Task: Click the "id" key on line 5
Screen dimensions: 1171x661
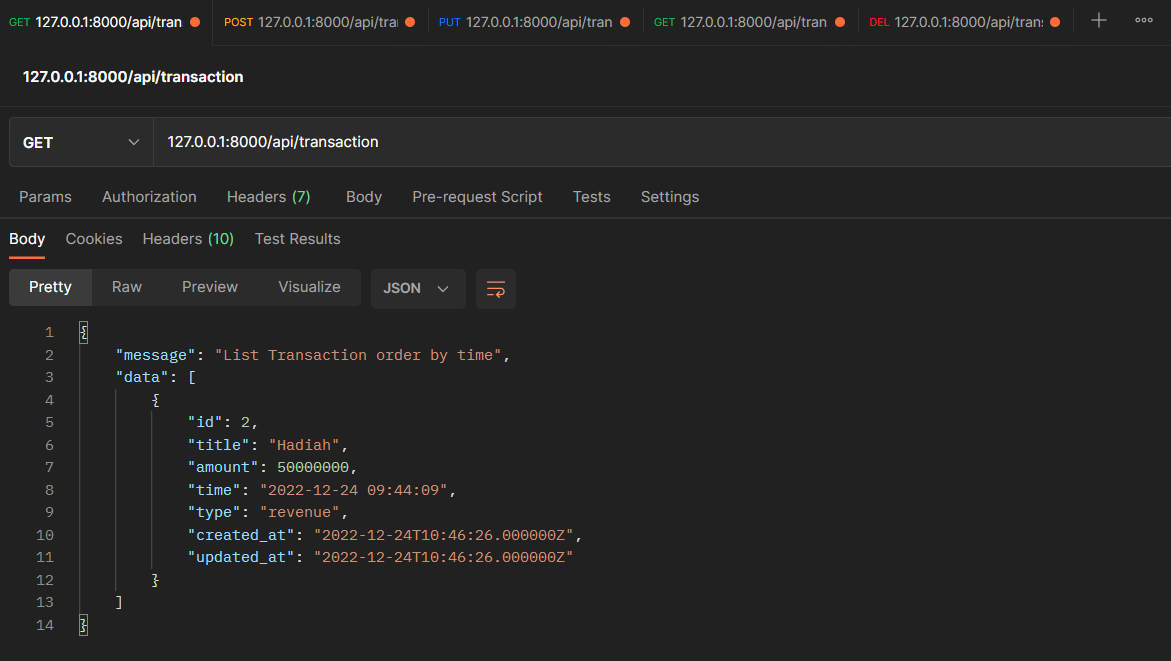Action: pyautogui.click(x=205, y=423)
